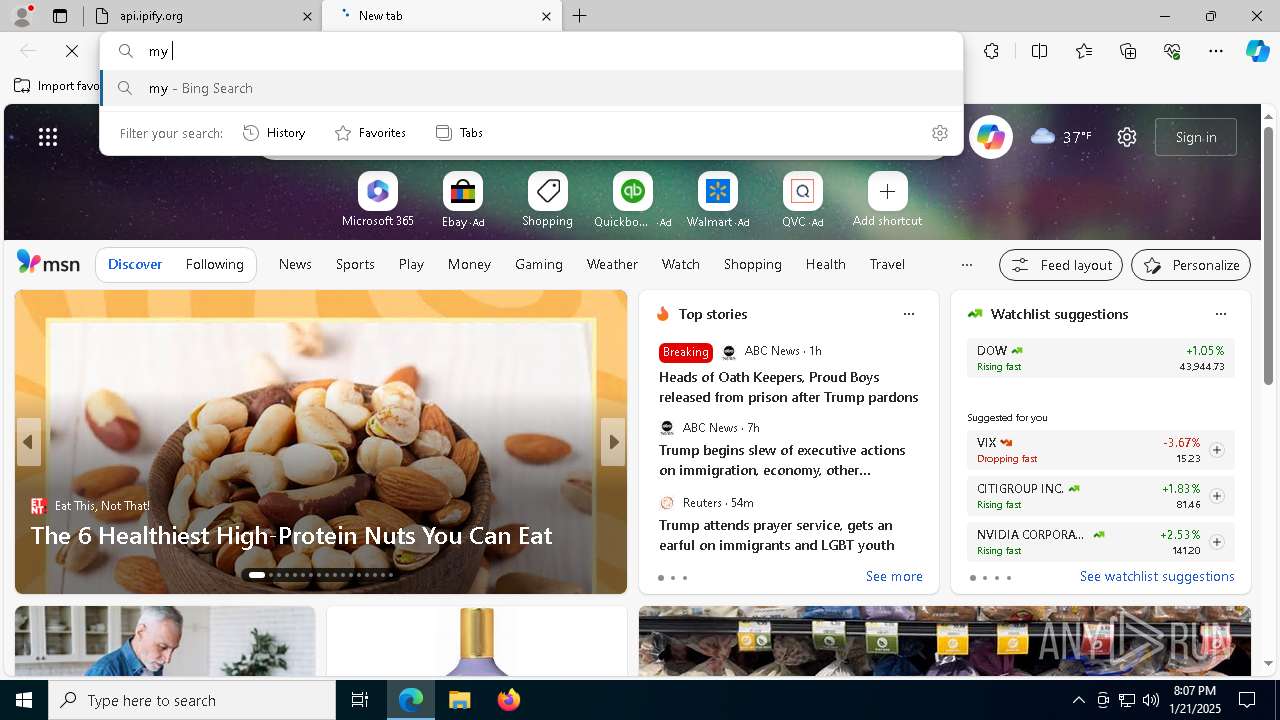The height and width of the screenshot is (720, 1280).
Task: Open the Ebay shortcut
Action: [x=463, y=200]
